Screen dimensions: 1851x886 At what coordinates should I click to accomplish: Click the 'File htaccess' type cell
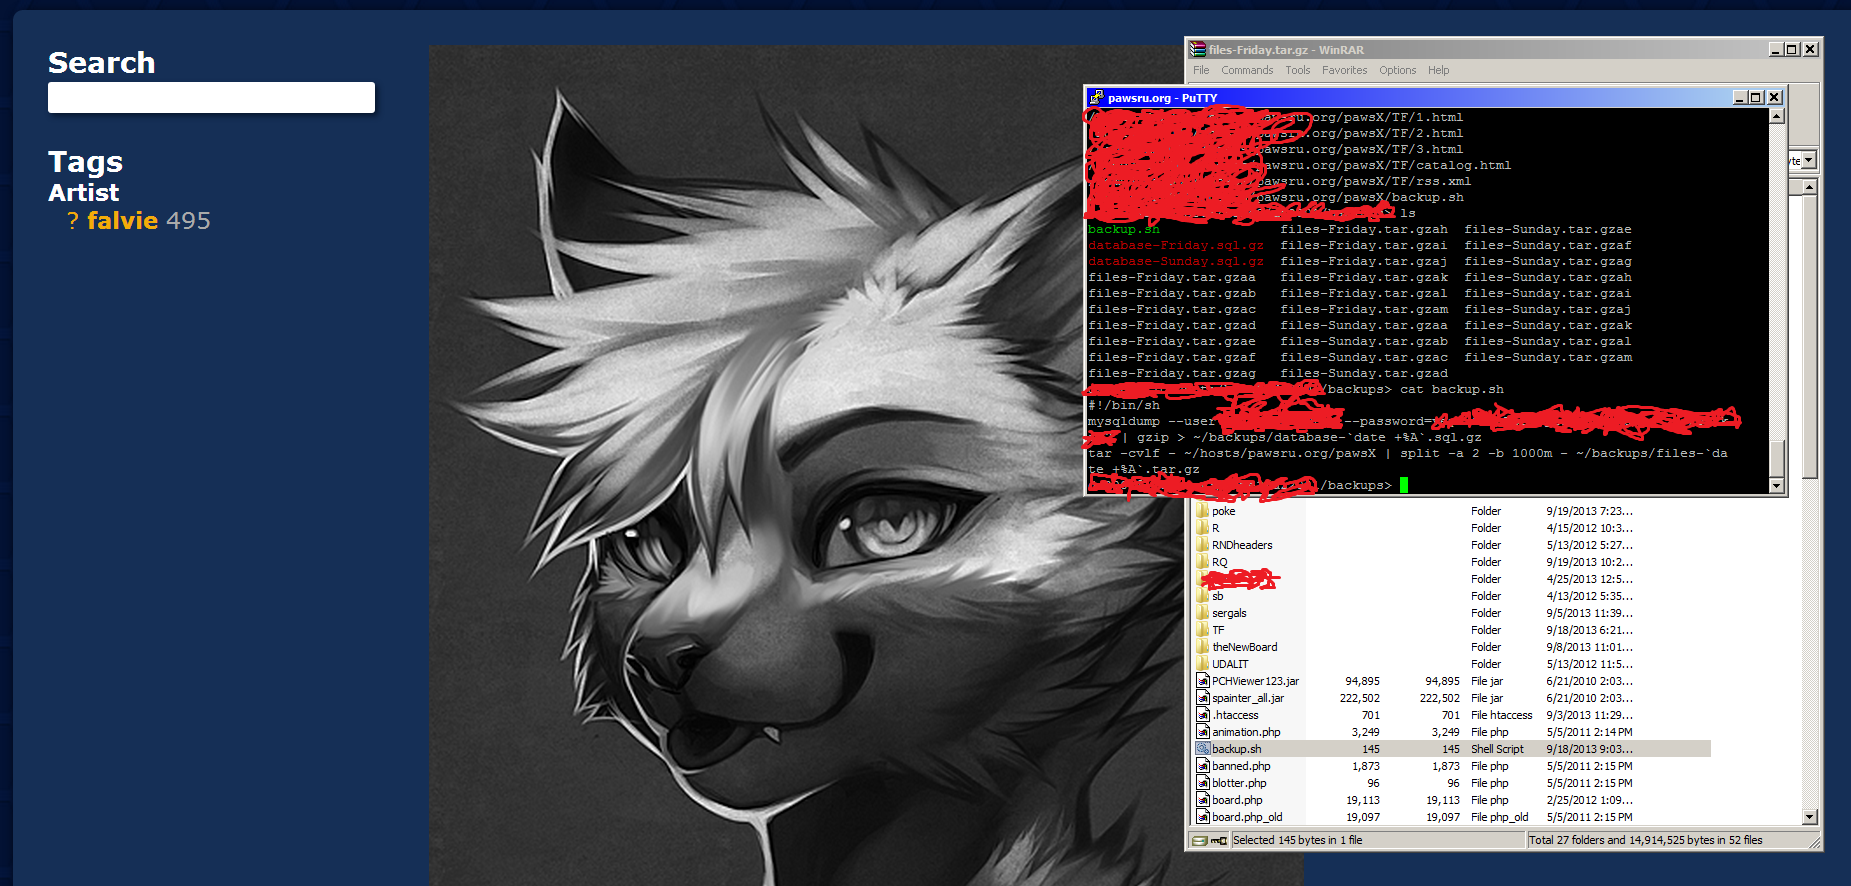coord(1501,715)
